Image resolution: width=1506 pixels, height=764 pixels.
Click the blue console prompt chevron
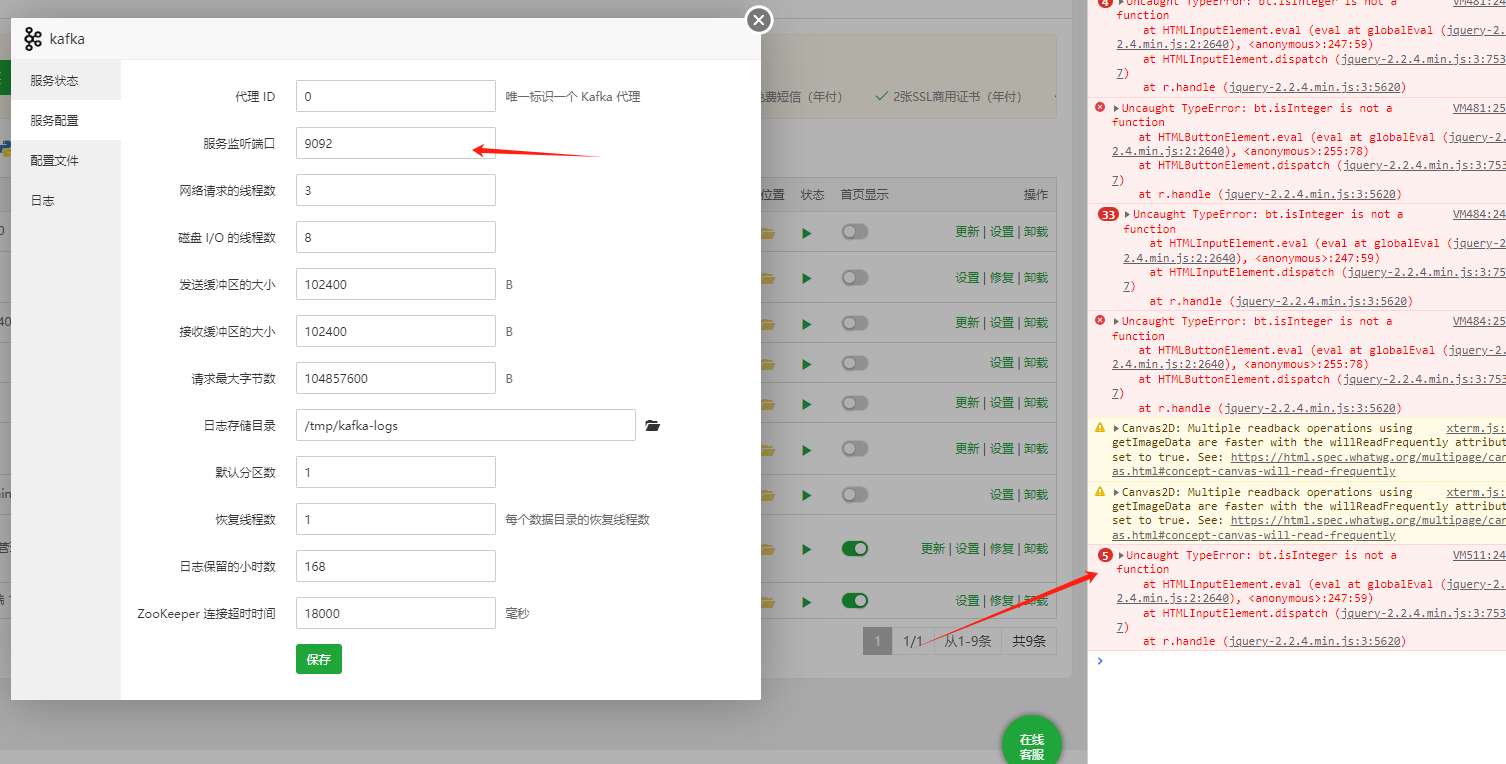1100,661
